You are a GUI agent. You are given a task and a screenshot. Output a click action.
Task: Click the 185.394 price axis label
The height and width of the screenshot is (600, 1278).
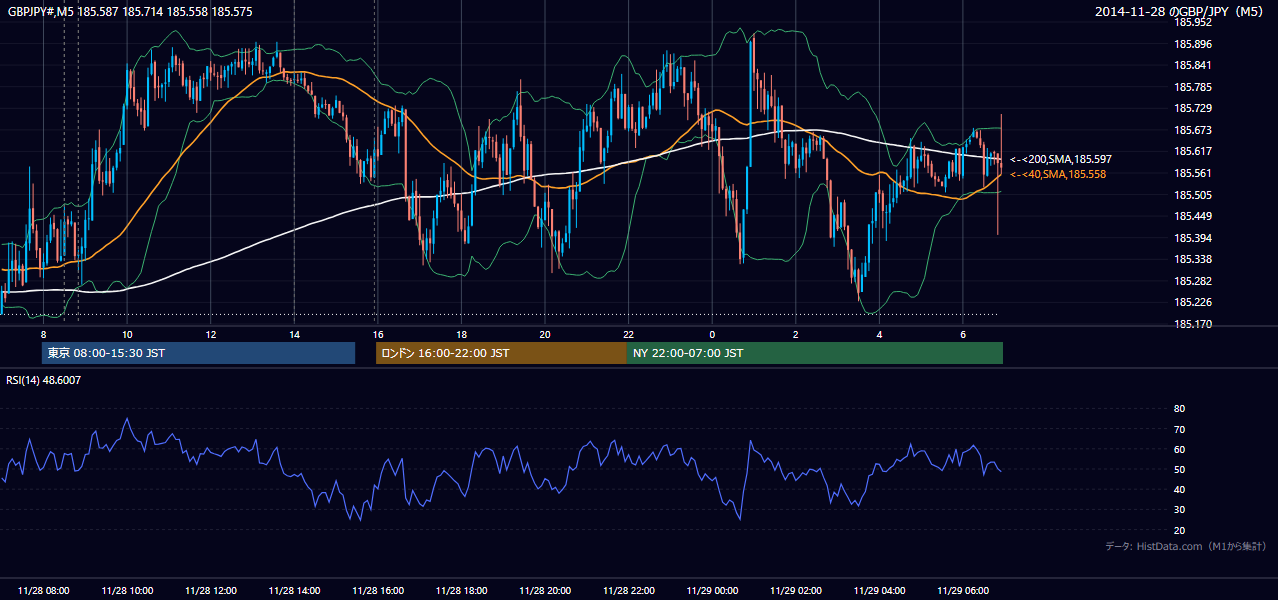coord(1193,238)
